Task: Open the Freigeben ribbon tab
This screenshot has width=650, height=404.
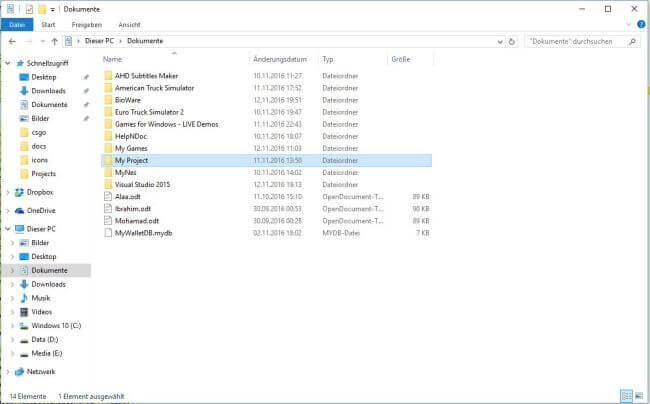Action: pos(87,25)
